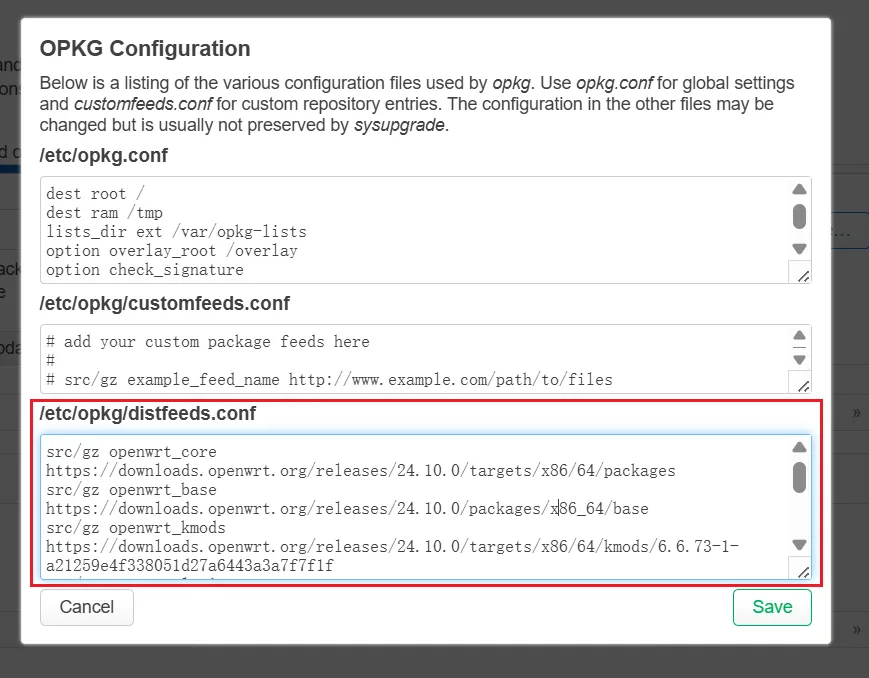
Task: Click the 'src/gz openwrt_kmods' line in distfeeds.conf
Action: coord(136,528)
